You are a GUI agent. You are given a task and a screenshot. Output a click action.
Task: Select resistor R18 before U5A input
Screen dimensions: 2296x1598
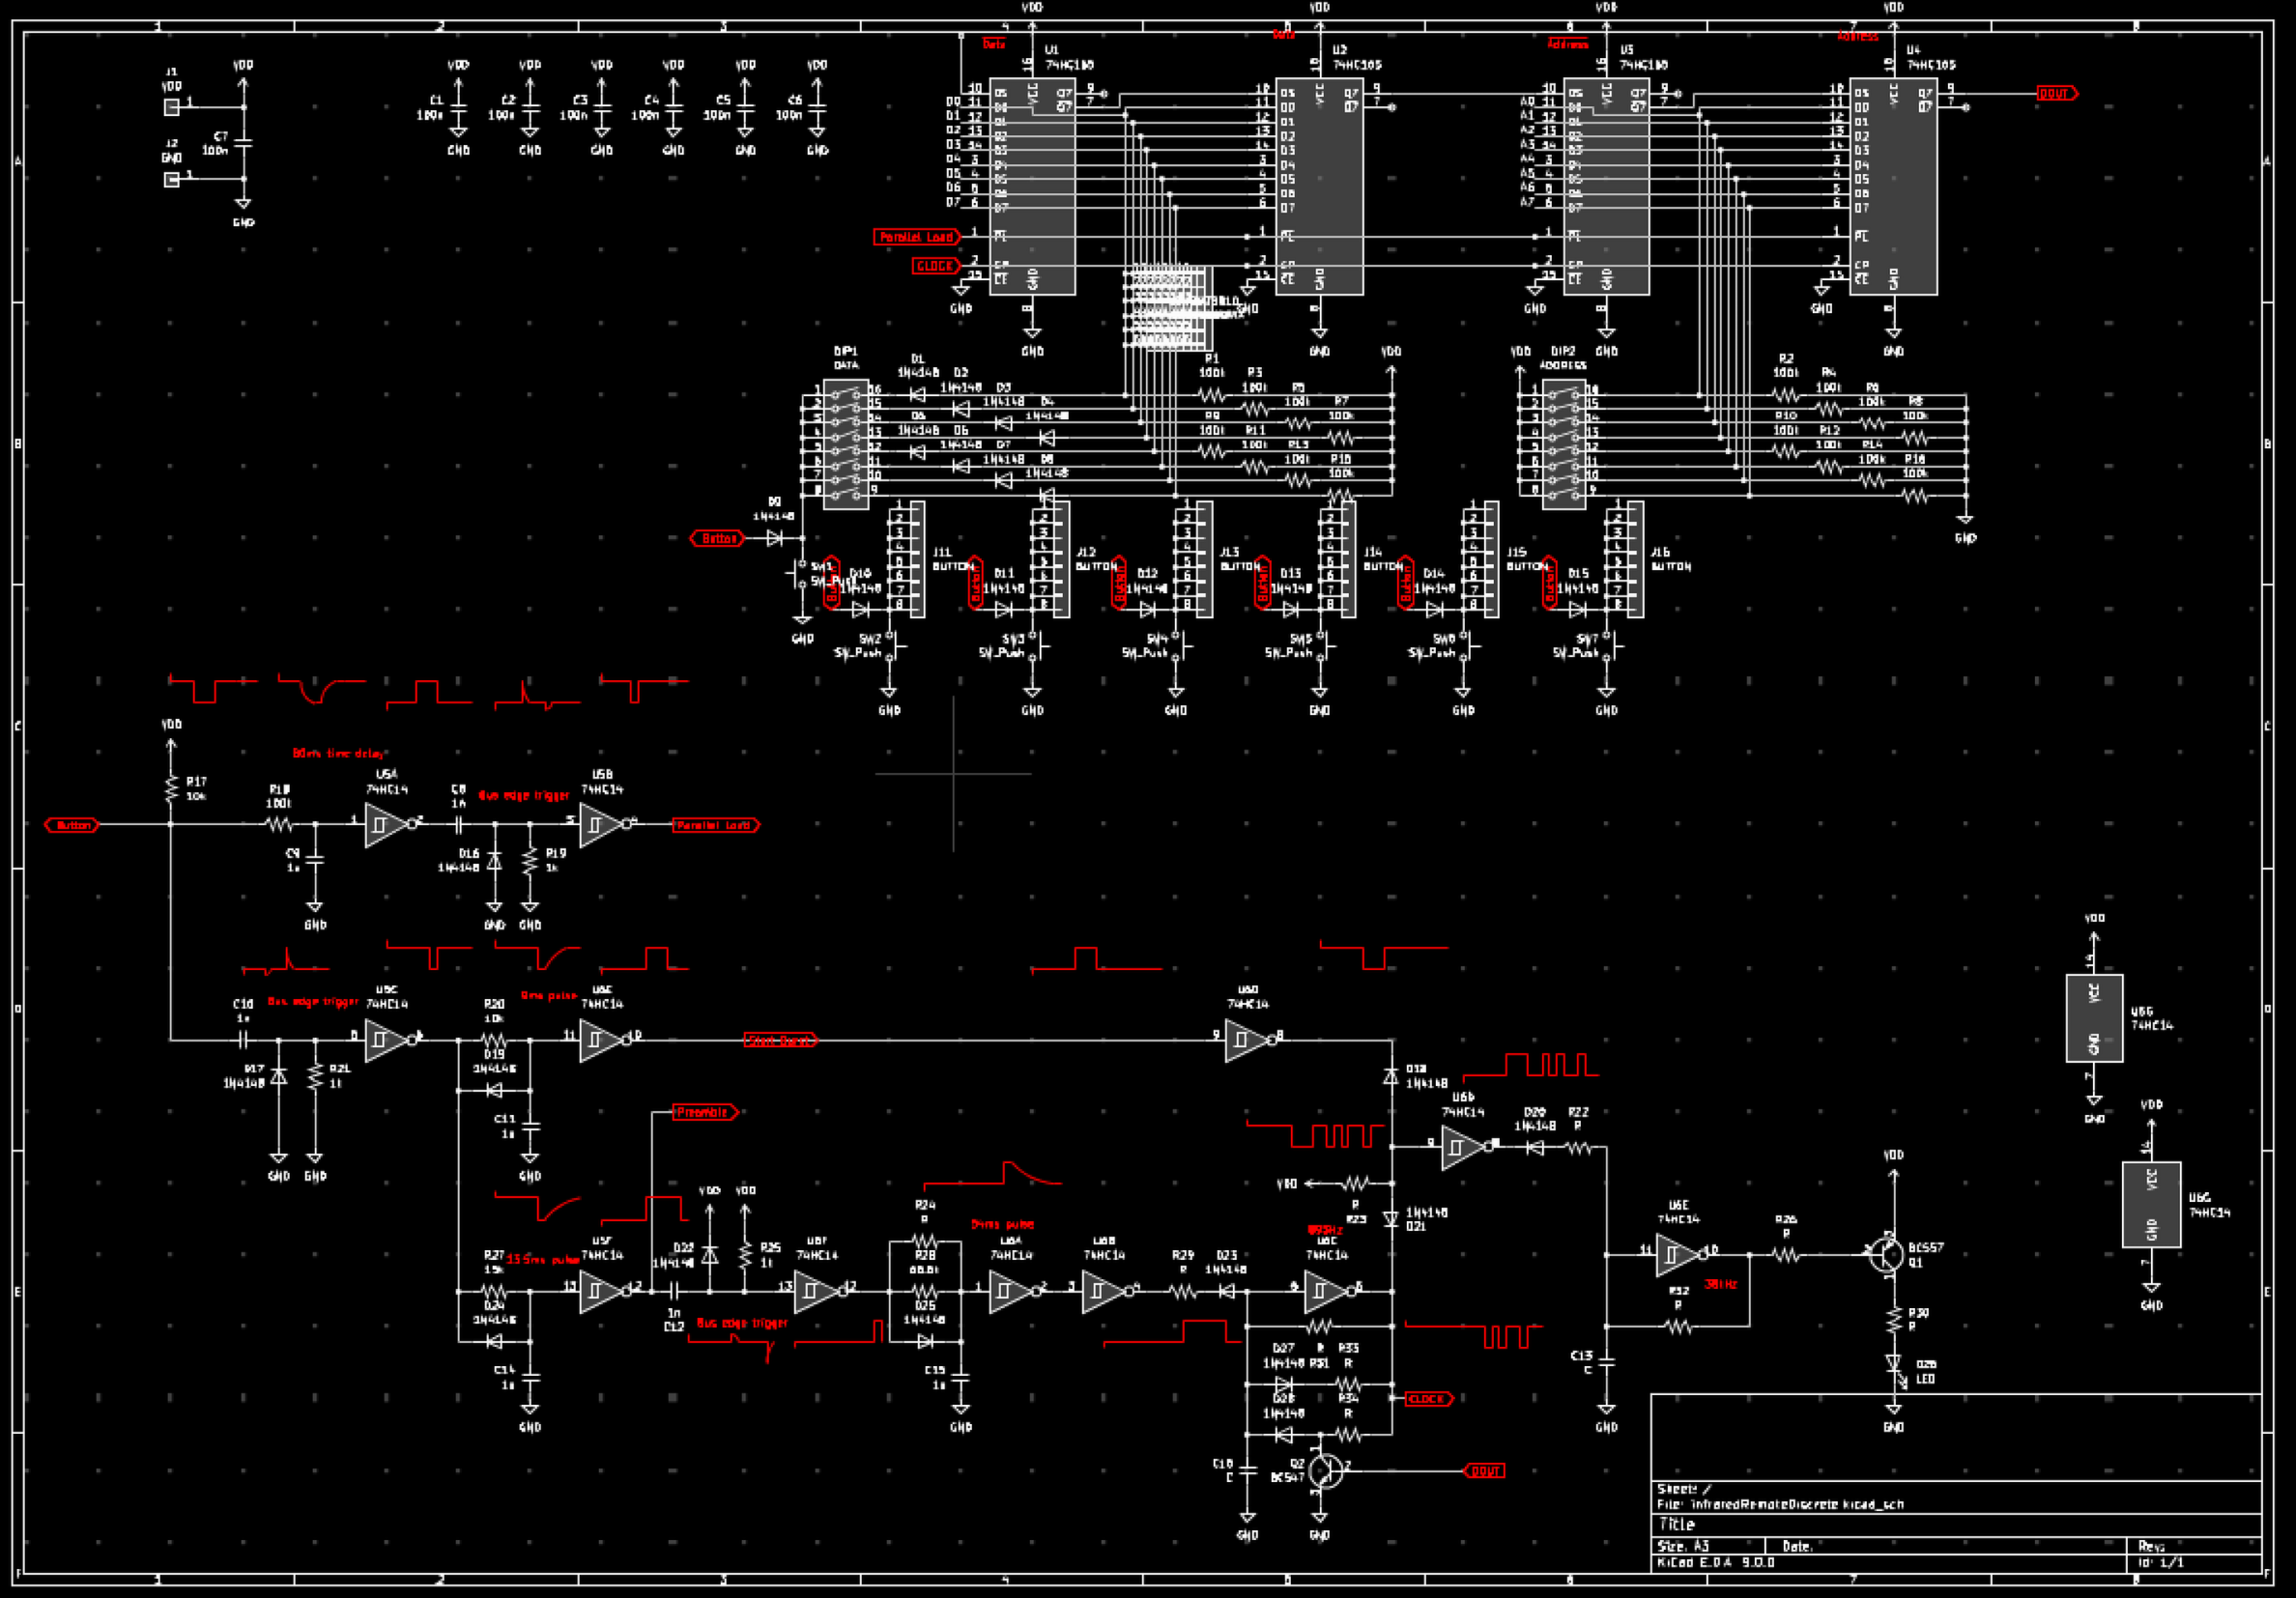tap(279, 824)
